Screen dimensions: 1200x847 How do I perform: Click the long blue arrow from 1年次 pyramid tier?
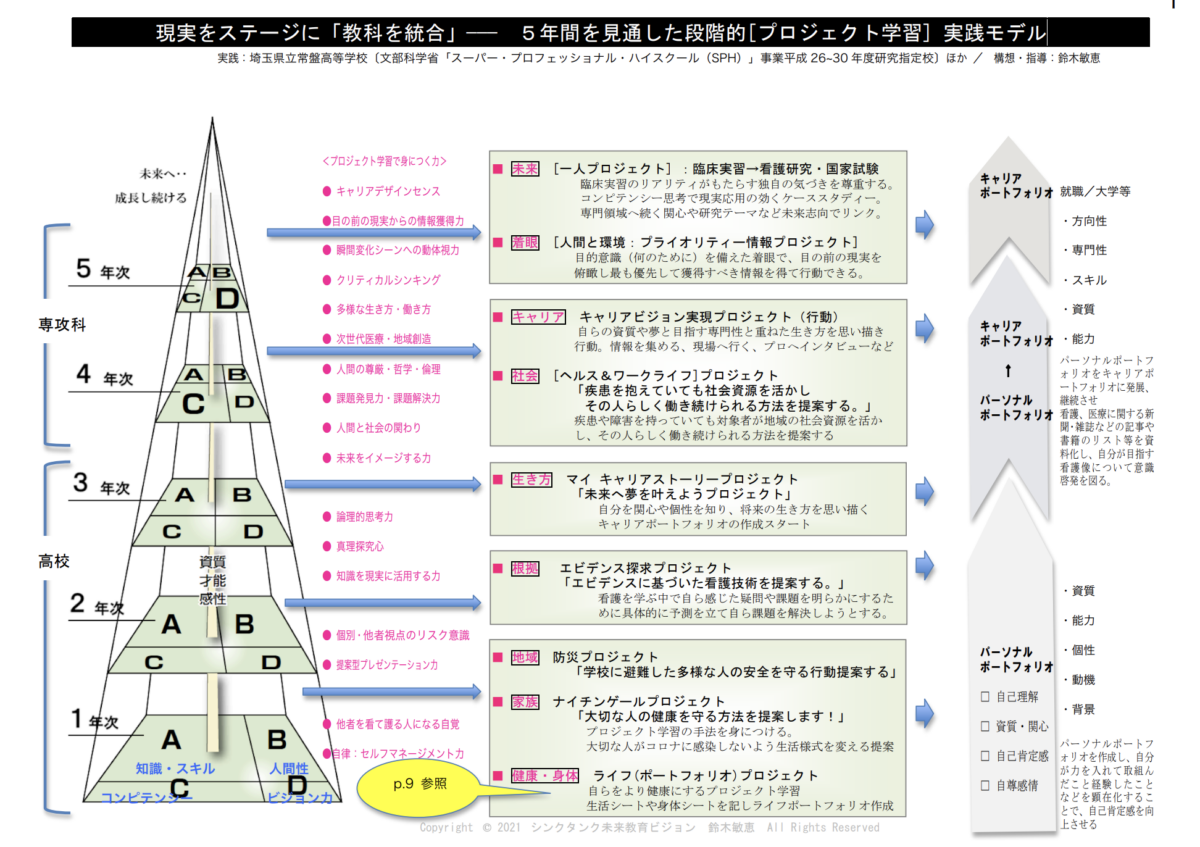point(390,691)
